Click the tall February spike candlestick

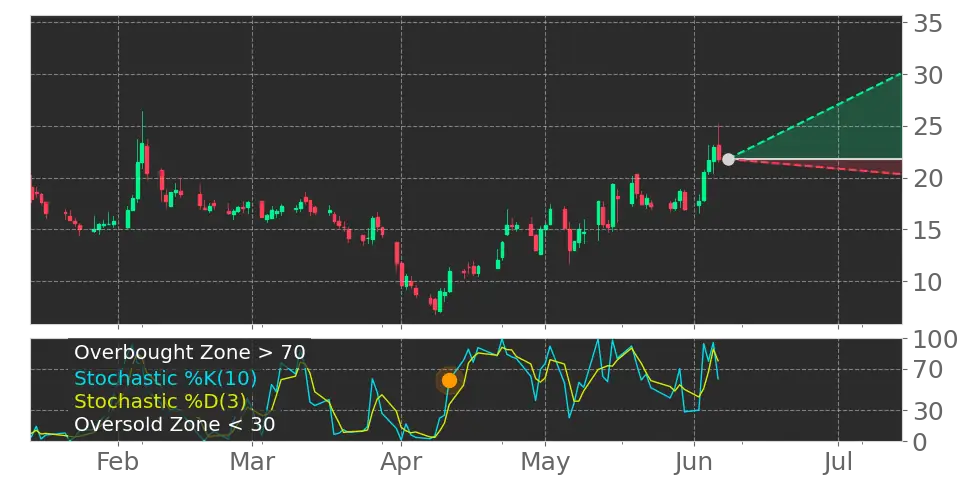coord(142,152)
